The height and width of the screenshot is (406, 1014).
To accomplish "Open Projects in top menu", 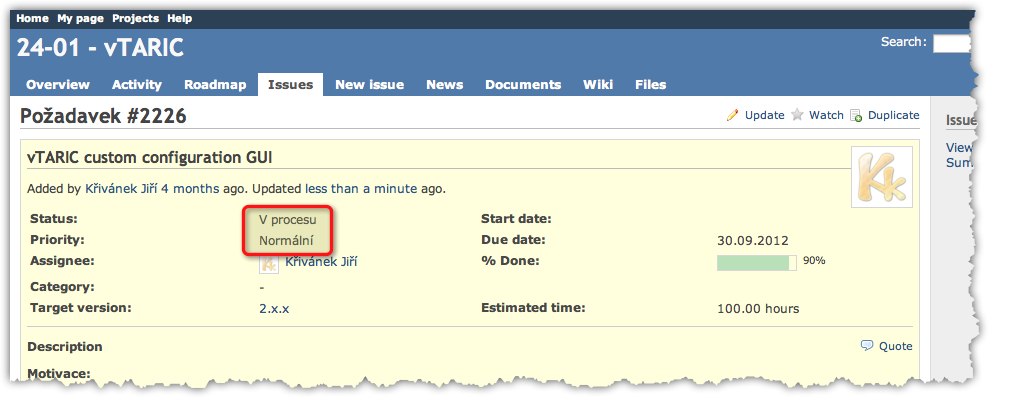I will (x=136, y=18).
